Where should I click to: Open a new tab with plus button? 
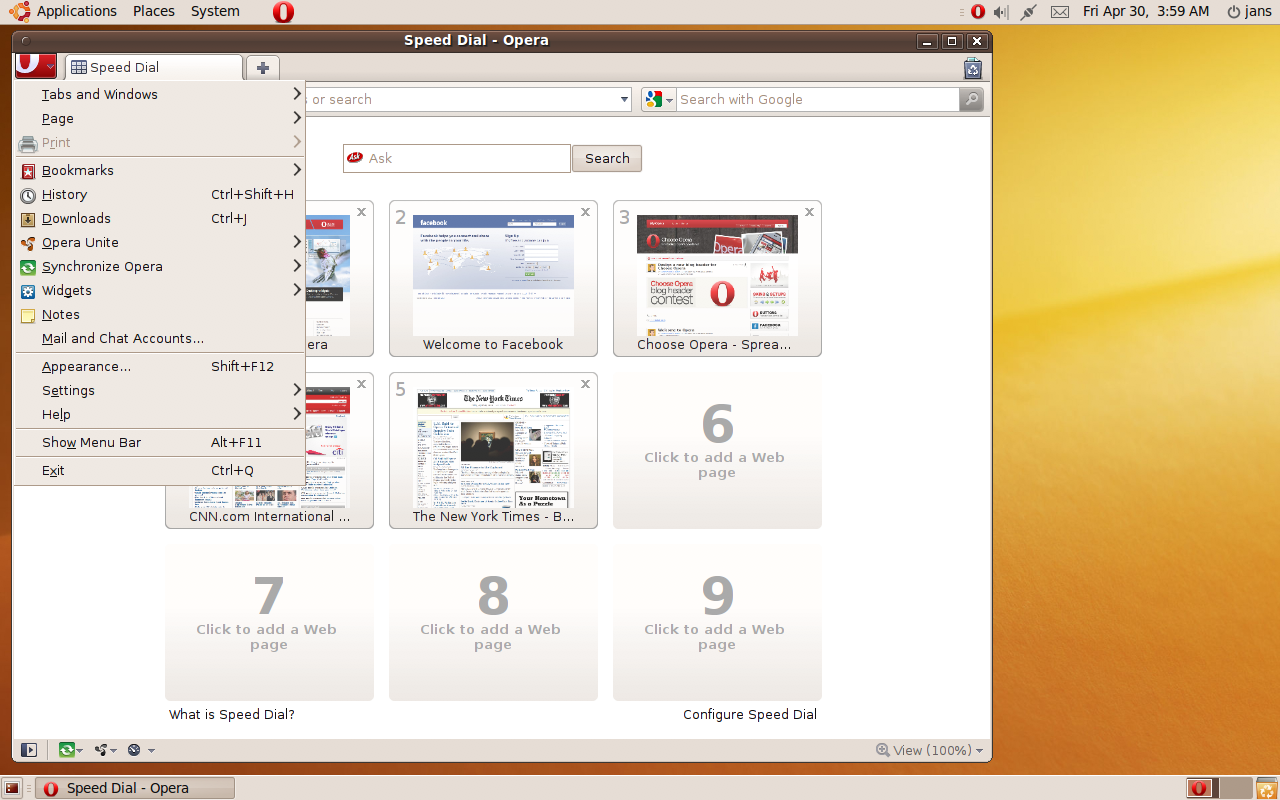(262, 68)
